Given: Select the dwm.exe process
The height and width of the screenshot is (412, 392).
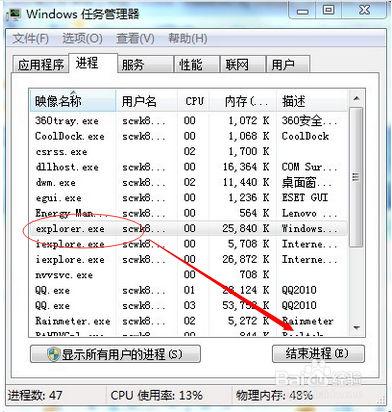Looking at the screenshot, I should click(x=189, y=182).
